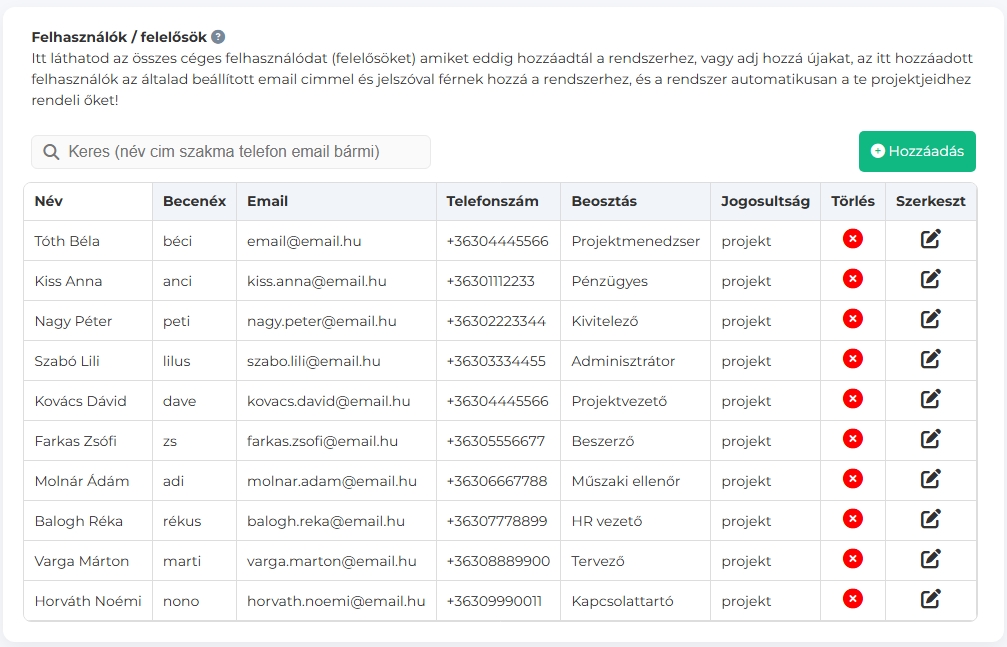Screen dimensions: 1007x647
Task: Click the delete icon for Molnár Ádám
Action: 852,479
